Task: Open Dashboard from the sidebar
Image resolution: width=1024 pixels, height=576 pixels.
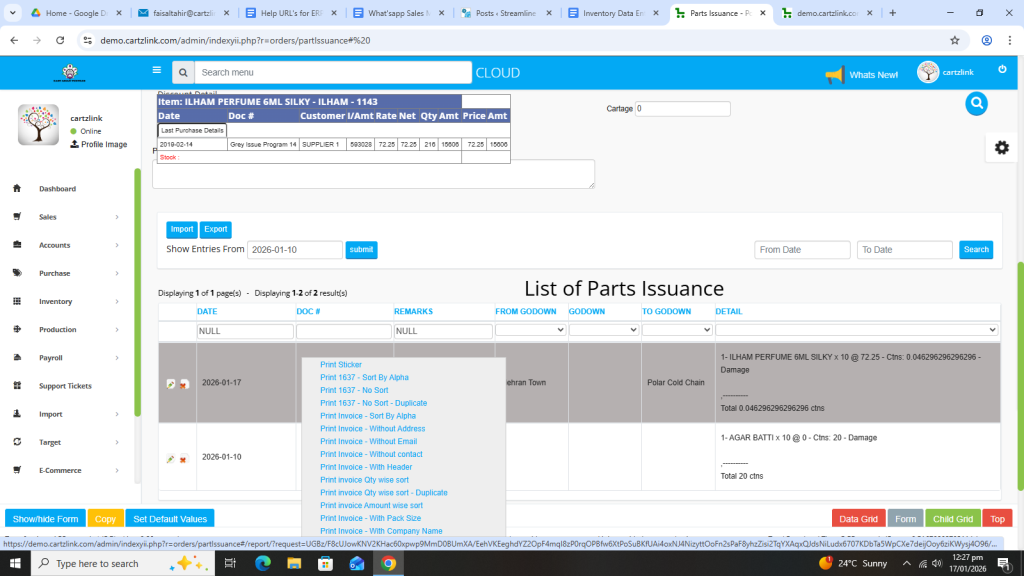Action: point(57,189)
